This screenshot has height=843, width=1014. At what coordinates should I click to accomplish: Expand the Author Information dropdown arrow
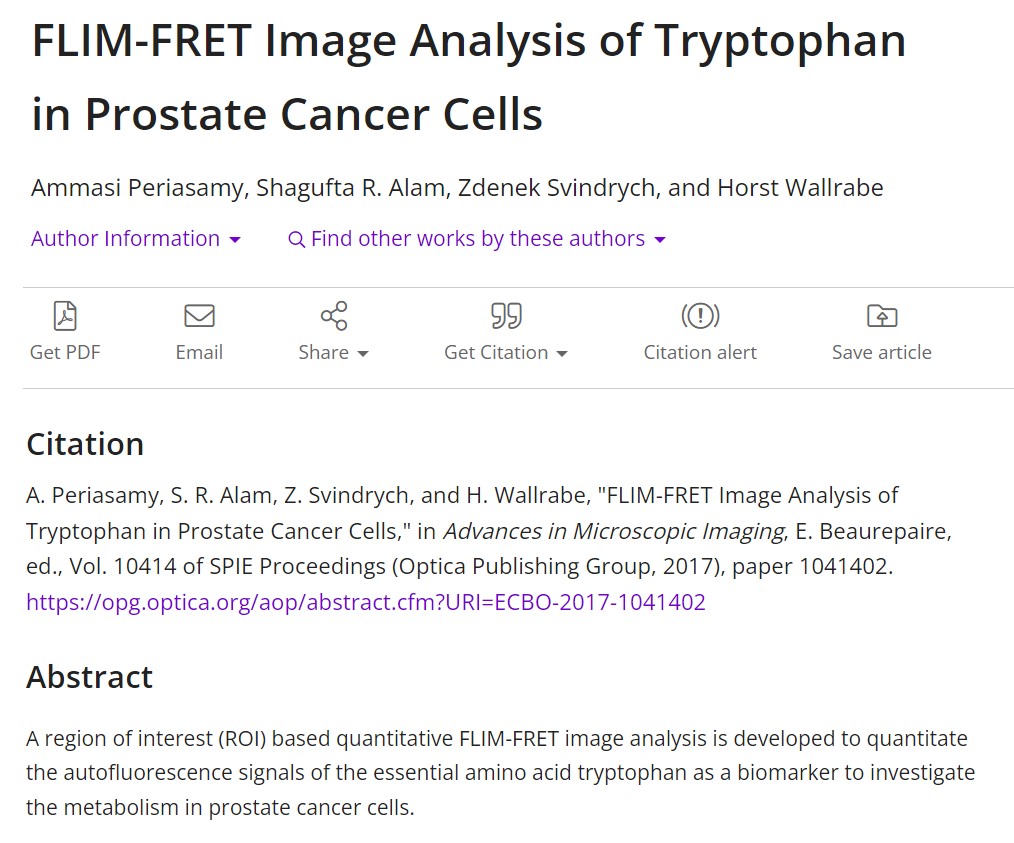coord(235,240)
